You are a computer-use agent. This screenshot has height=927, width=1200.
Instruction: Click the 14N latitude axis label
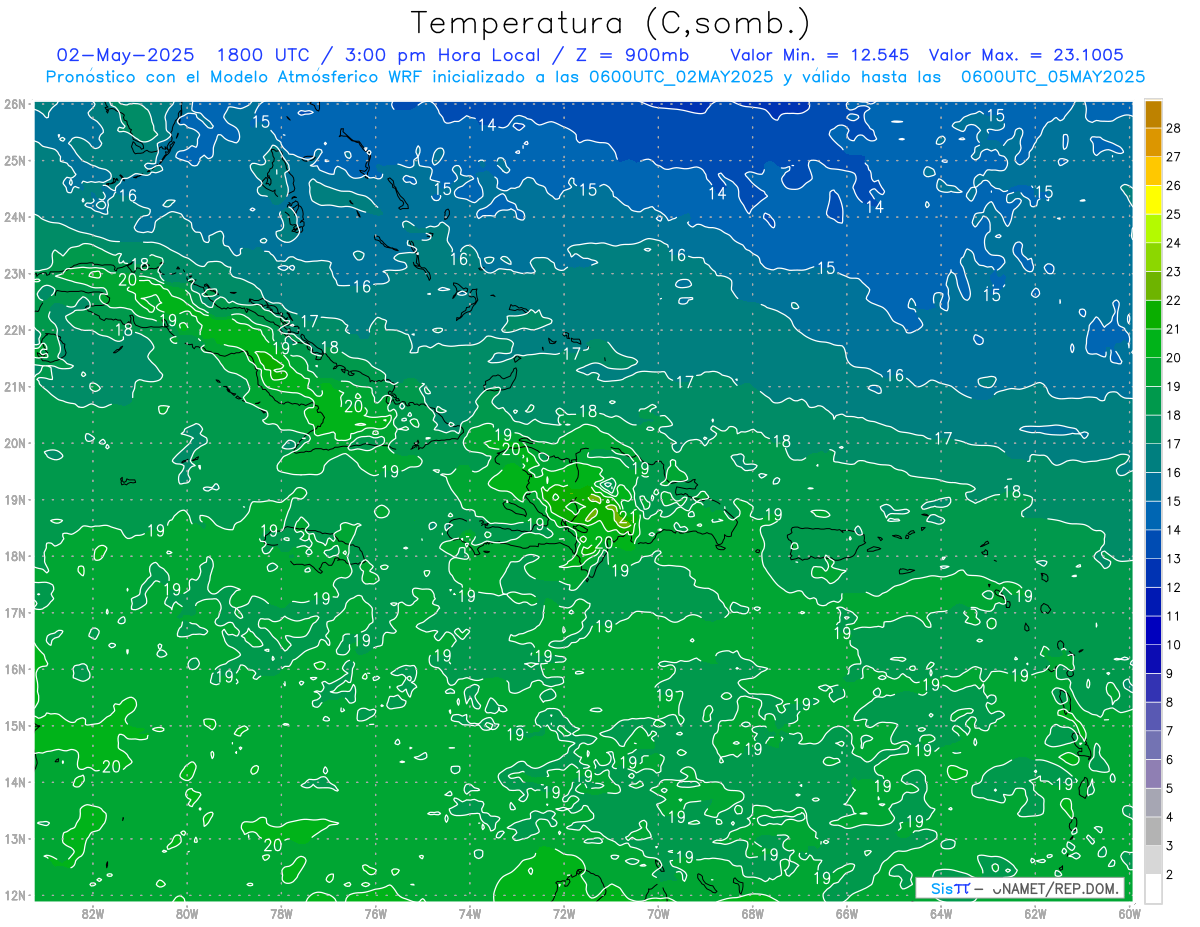(14, 782)
